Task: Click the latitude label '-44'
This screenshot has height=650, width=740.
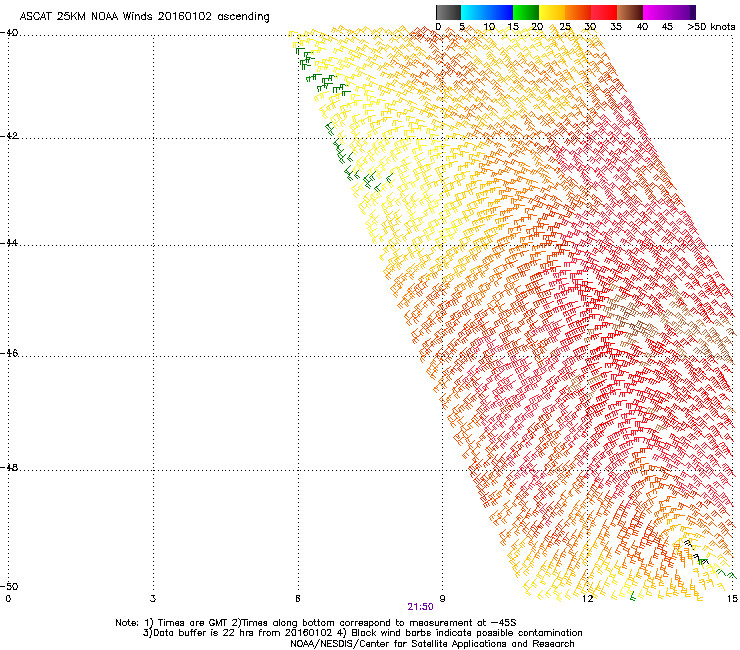Action: (x=9, y=243)
